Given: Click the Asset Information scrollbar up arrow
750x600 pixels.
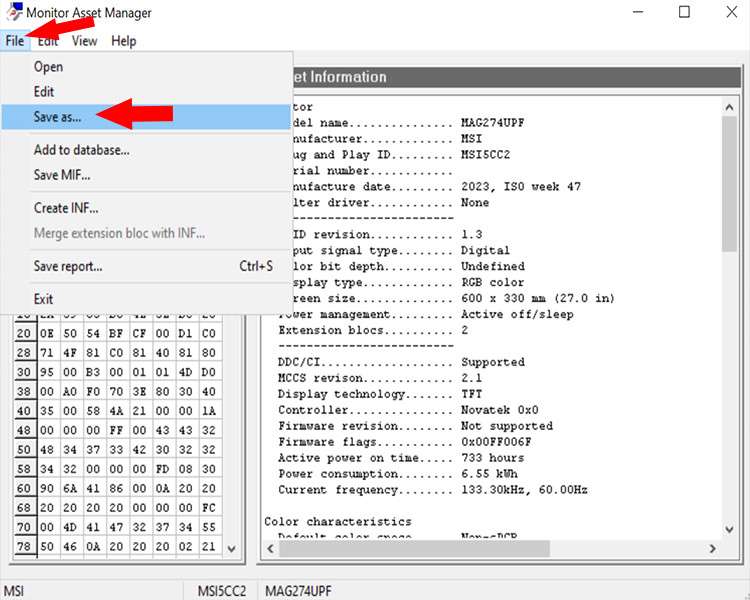Looking at the screenshot, I should [x=731, y=105].
